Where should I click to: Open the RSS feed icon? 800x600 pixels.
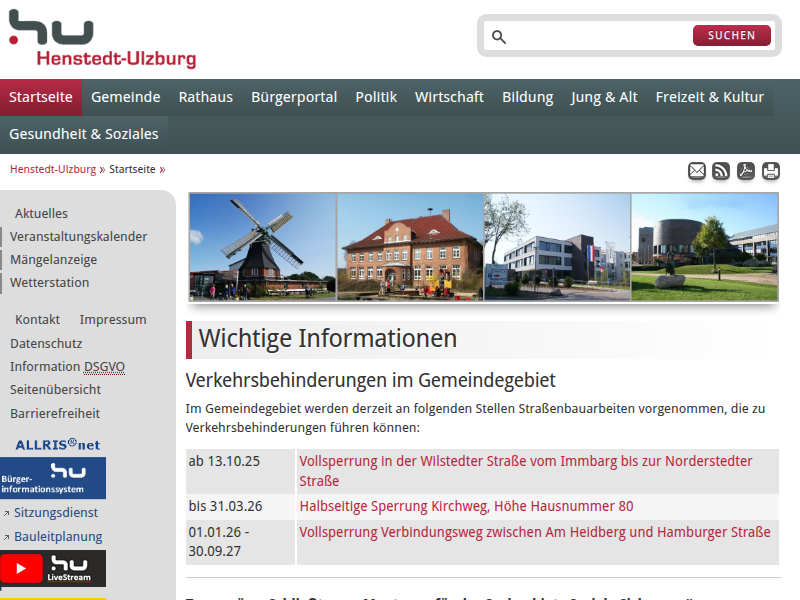click(x=721, y=171)
